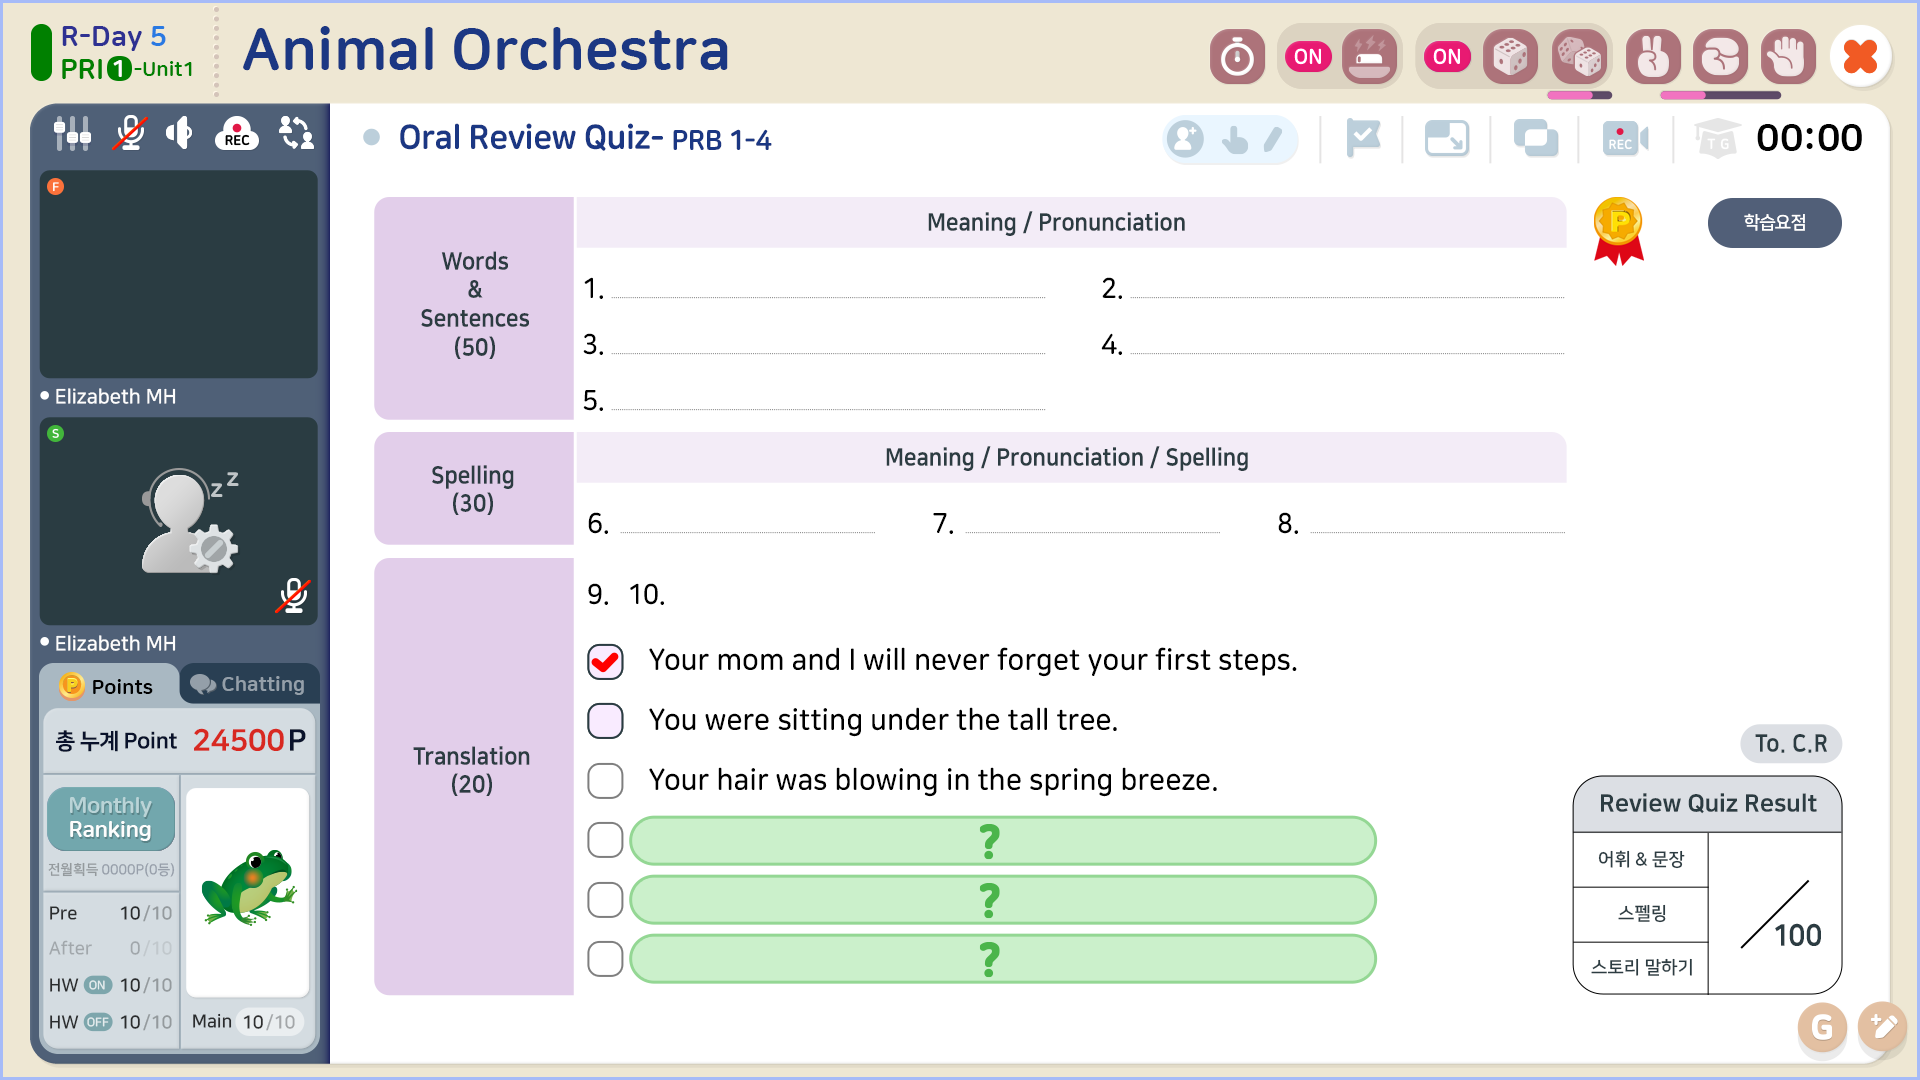Click the chat bubbles icon in toolbar

click(1535, 138)
